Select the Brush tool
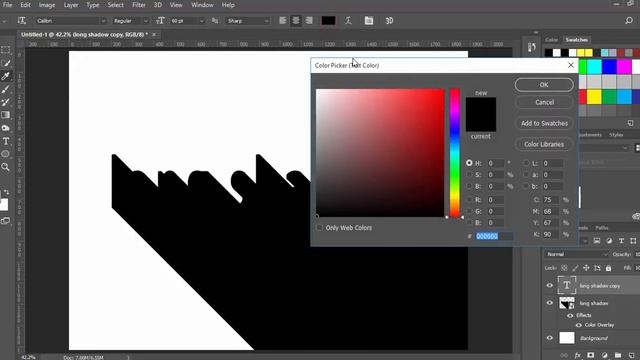Image resolution: width=640 pixels, height=360 pixels. (x=6, y=89)
